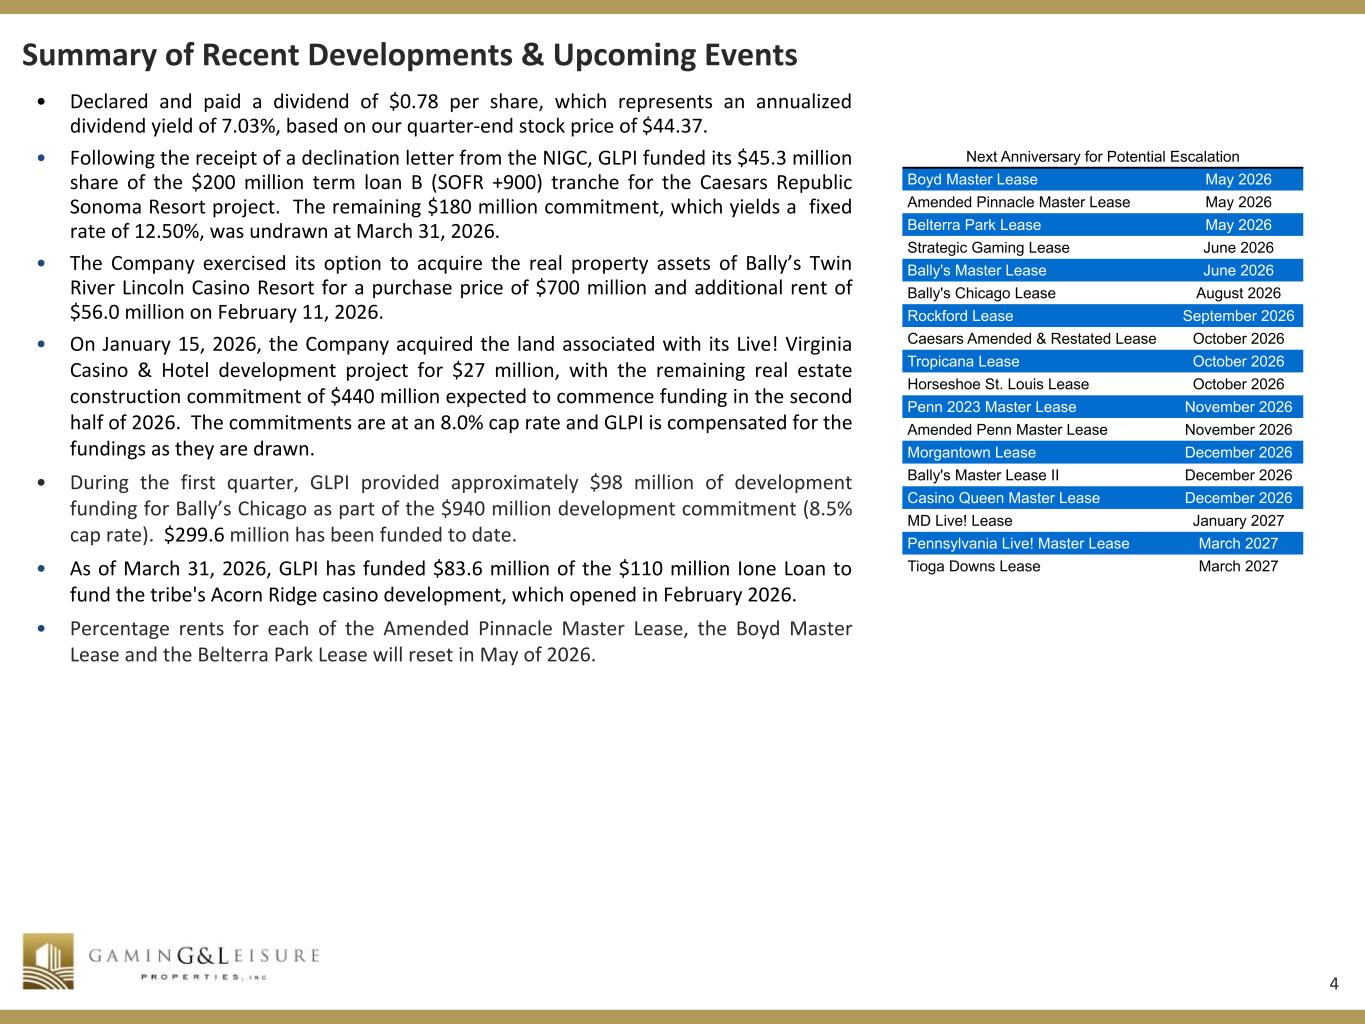Click the Gaming & Leisure Properties building logo
Screen dimensions: 1365x1024
coord(48,961)
